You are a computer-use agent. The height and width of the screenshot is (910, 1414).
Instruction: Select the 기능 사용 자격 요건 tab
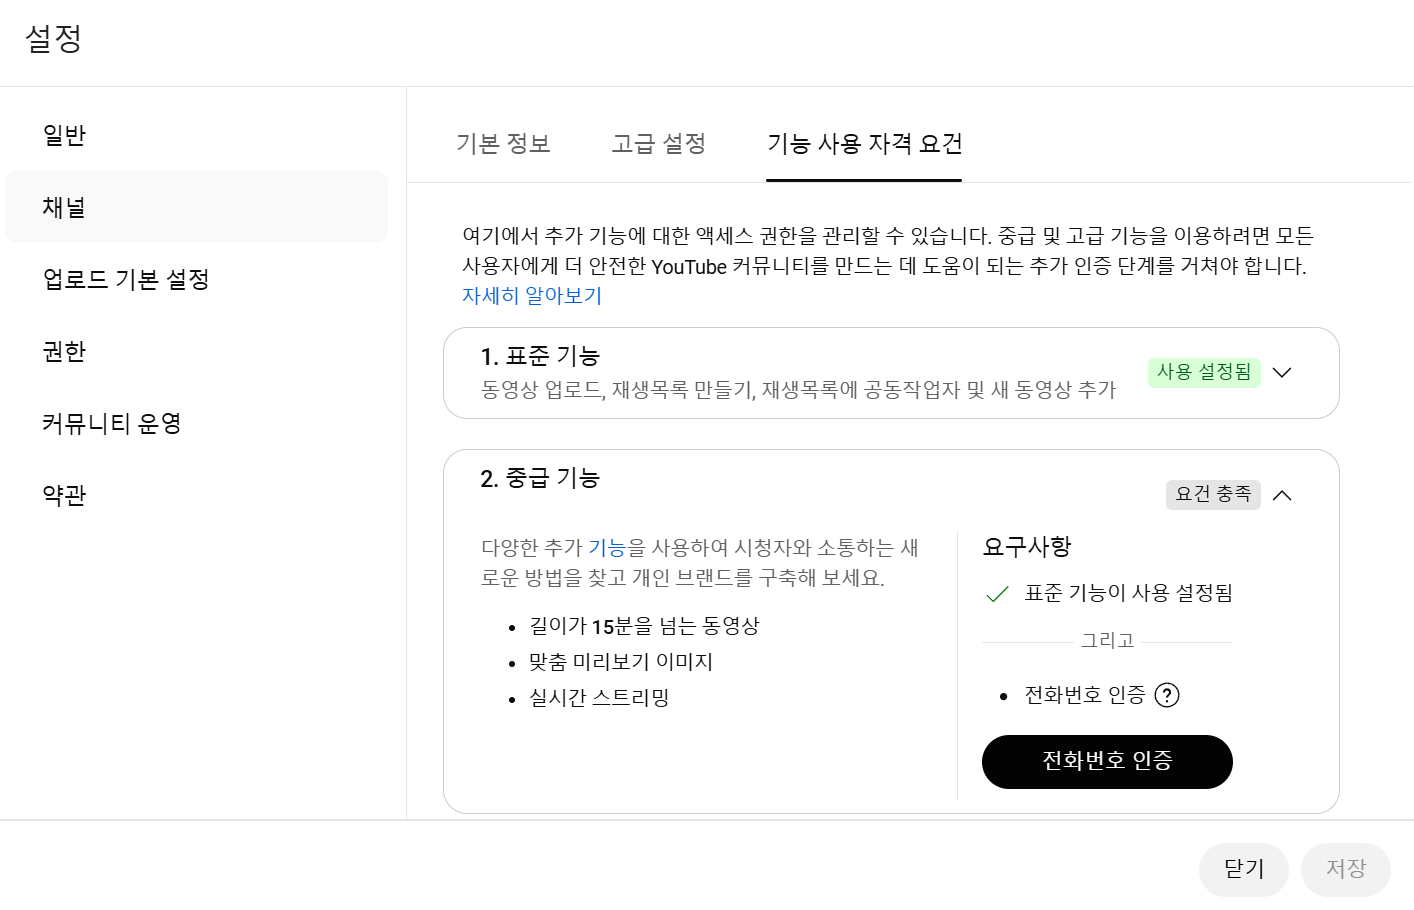tap(864, 144)
